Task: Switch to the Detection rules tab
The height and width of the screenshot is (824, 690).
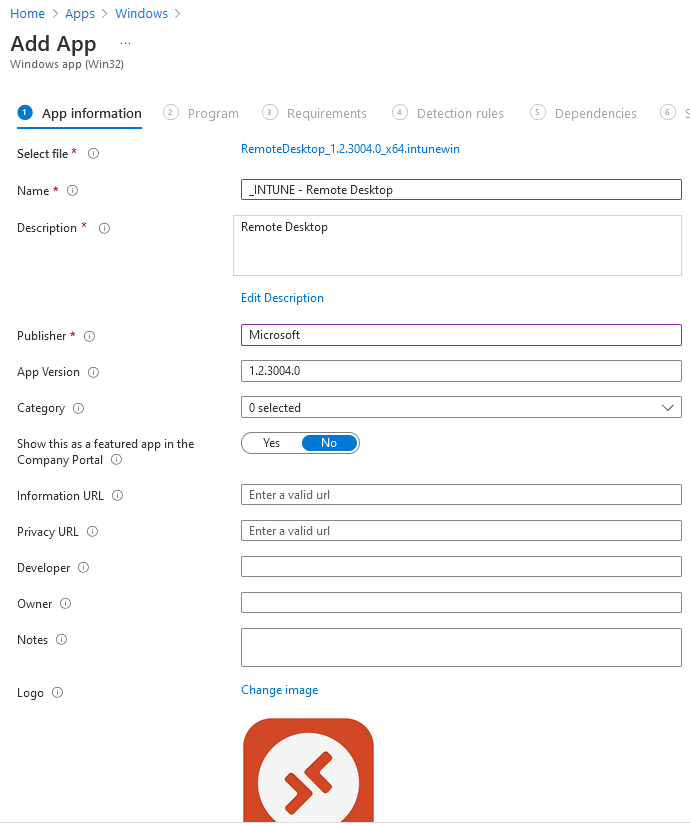Action: coord(448,114)
